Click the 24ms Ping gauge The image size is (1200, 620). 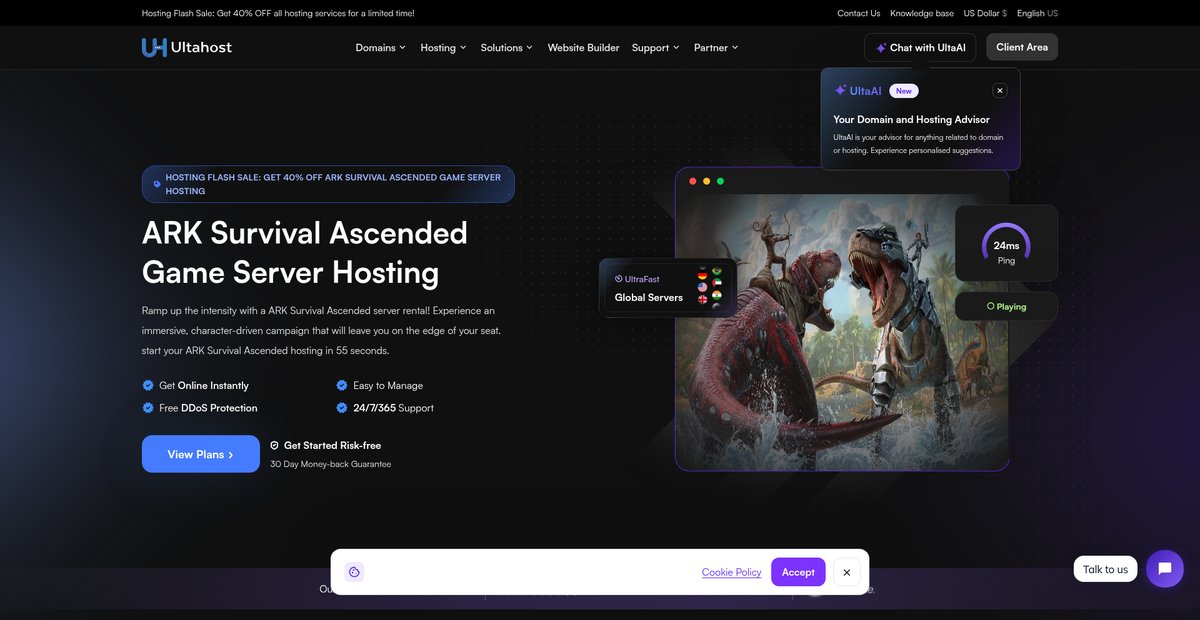tap(1006, 243)
